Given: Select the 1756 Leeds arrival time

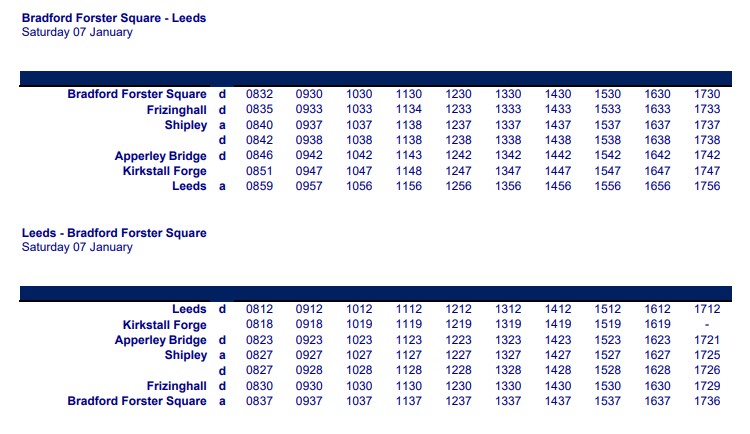Looking at the screenshot, I should 707,186.
